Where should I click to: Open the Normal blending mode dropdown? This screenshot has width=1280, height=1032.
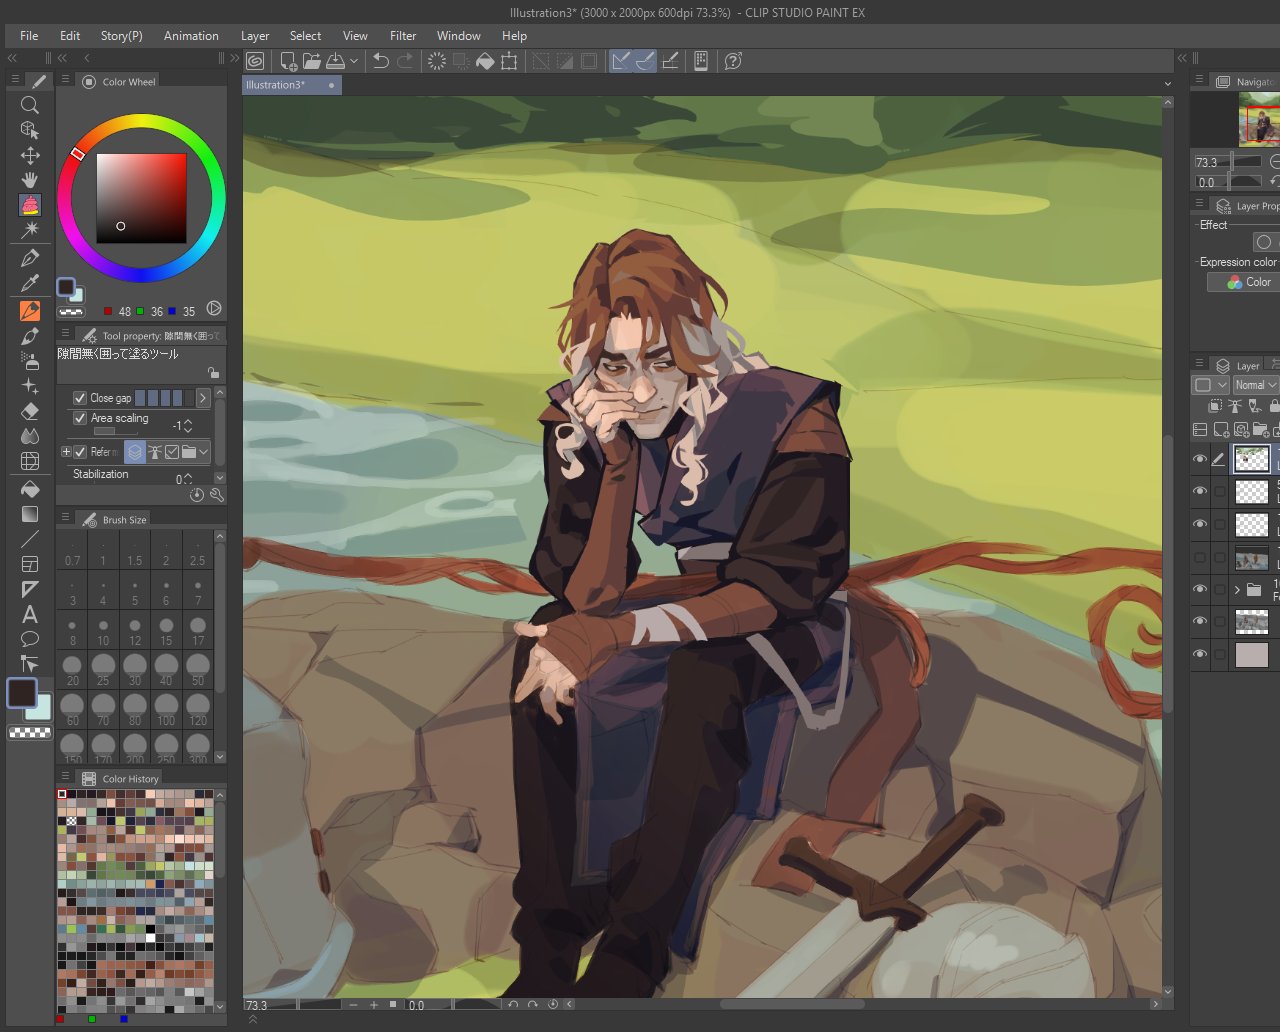1255,385
